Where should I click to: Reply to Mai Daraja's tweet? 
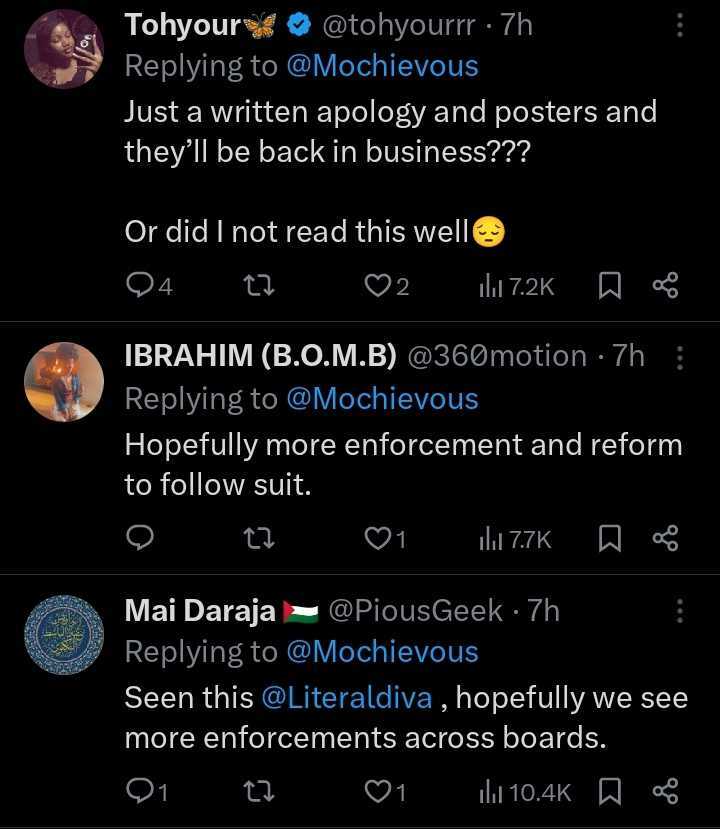coord(141,793)
